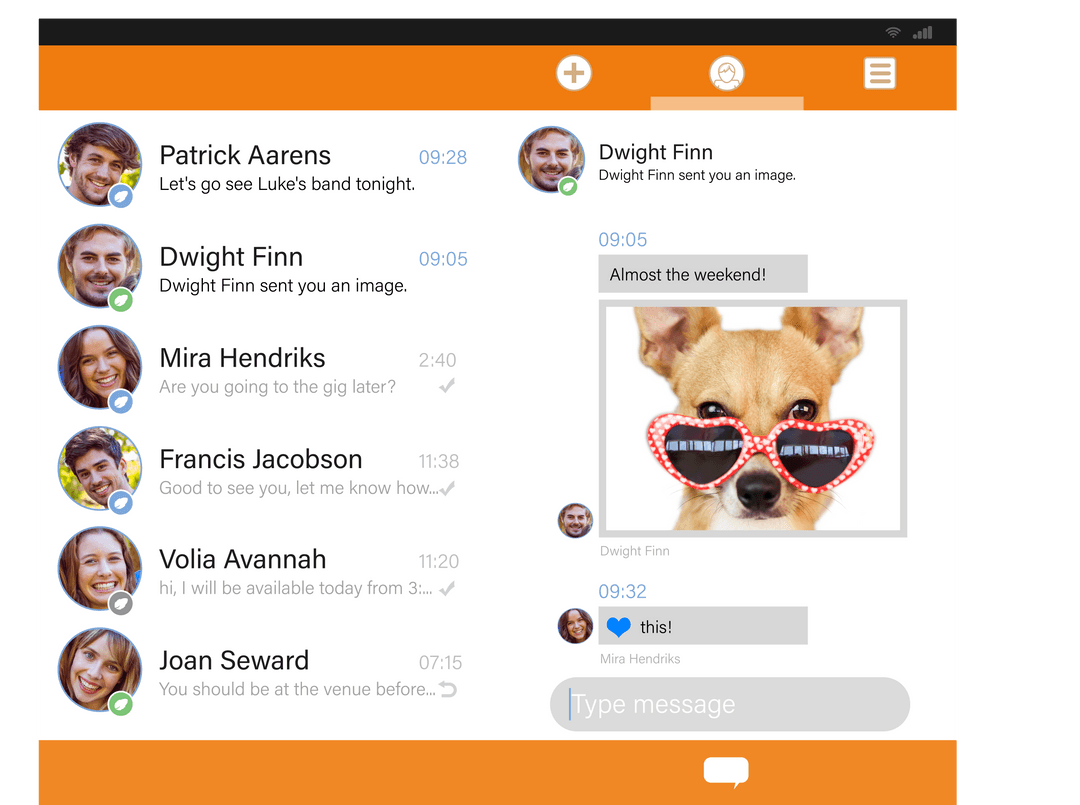Focus the Type message input field
The height and width of the screenshot is (805, 1080).
pyautogui.click(x=729, y=704)
